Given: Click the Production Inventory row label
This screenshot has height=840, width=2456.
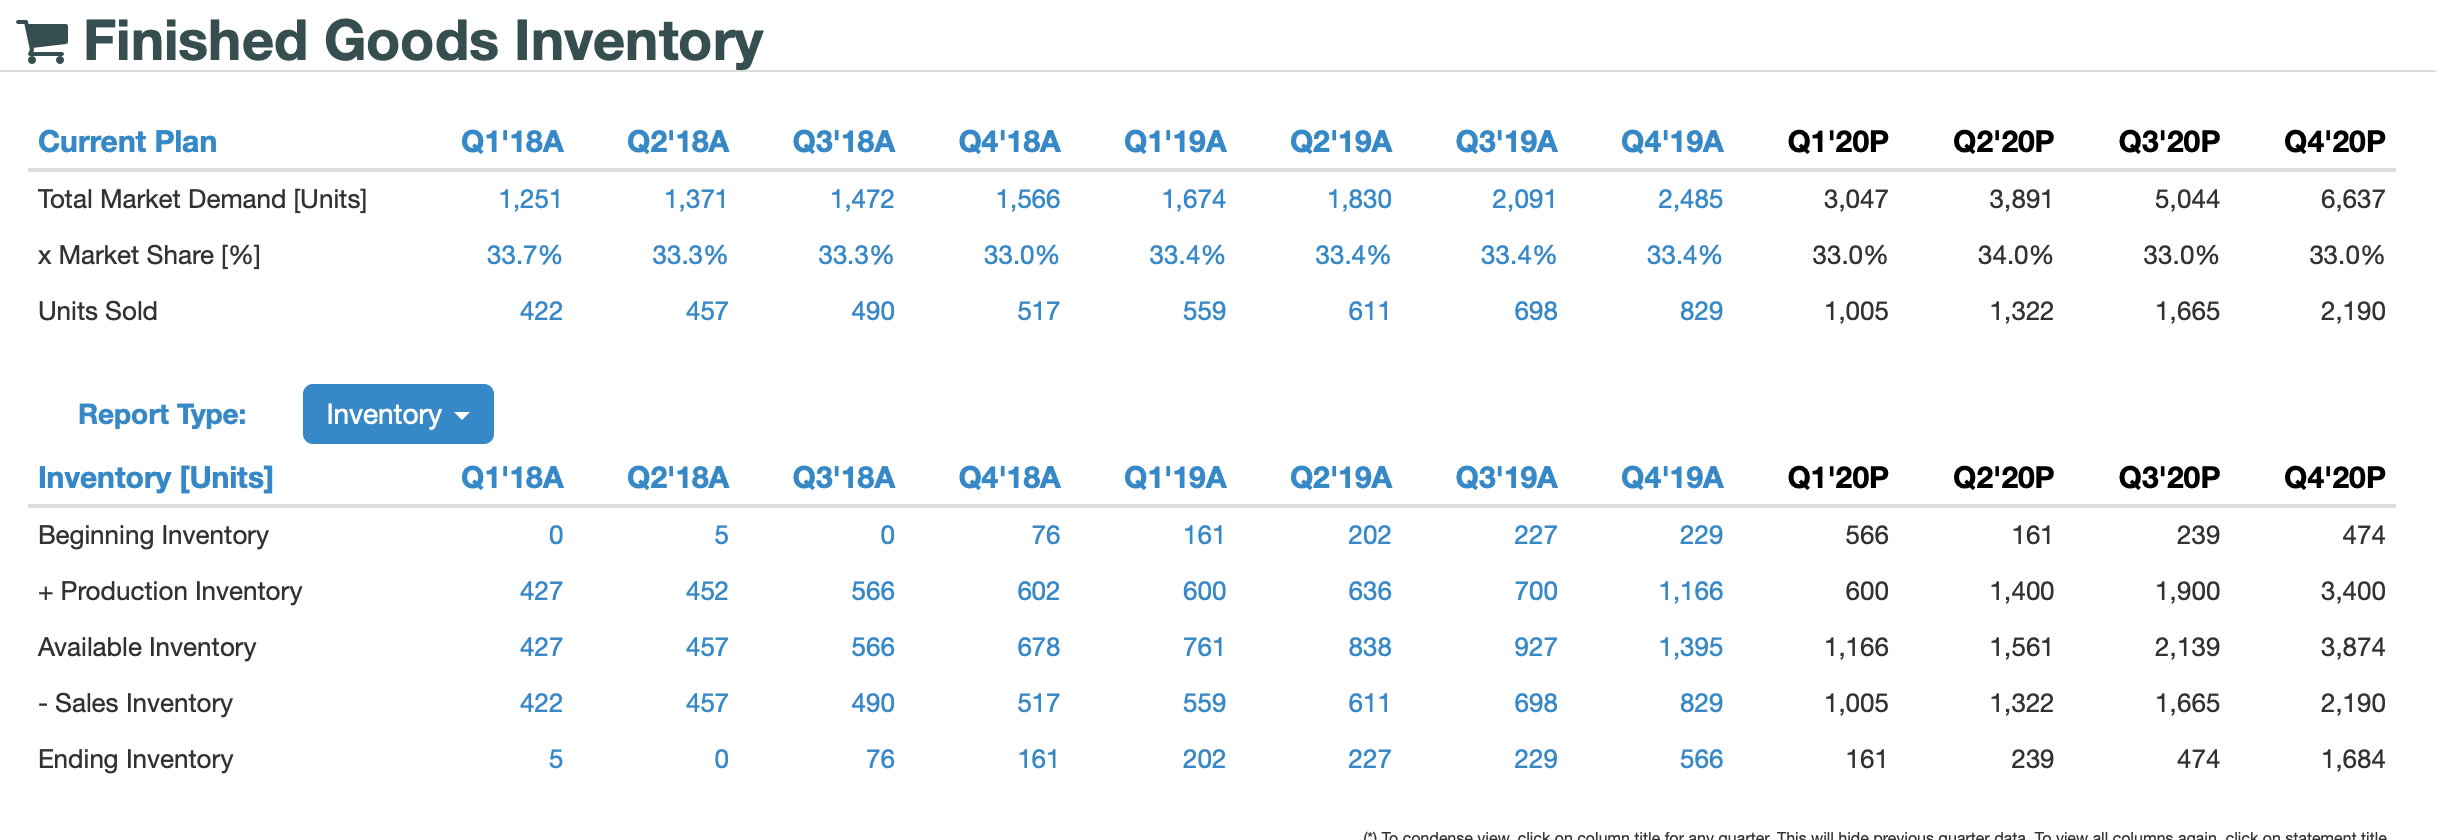Looking at the screenshot, I should [x=169, y=591].
